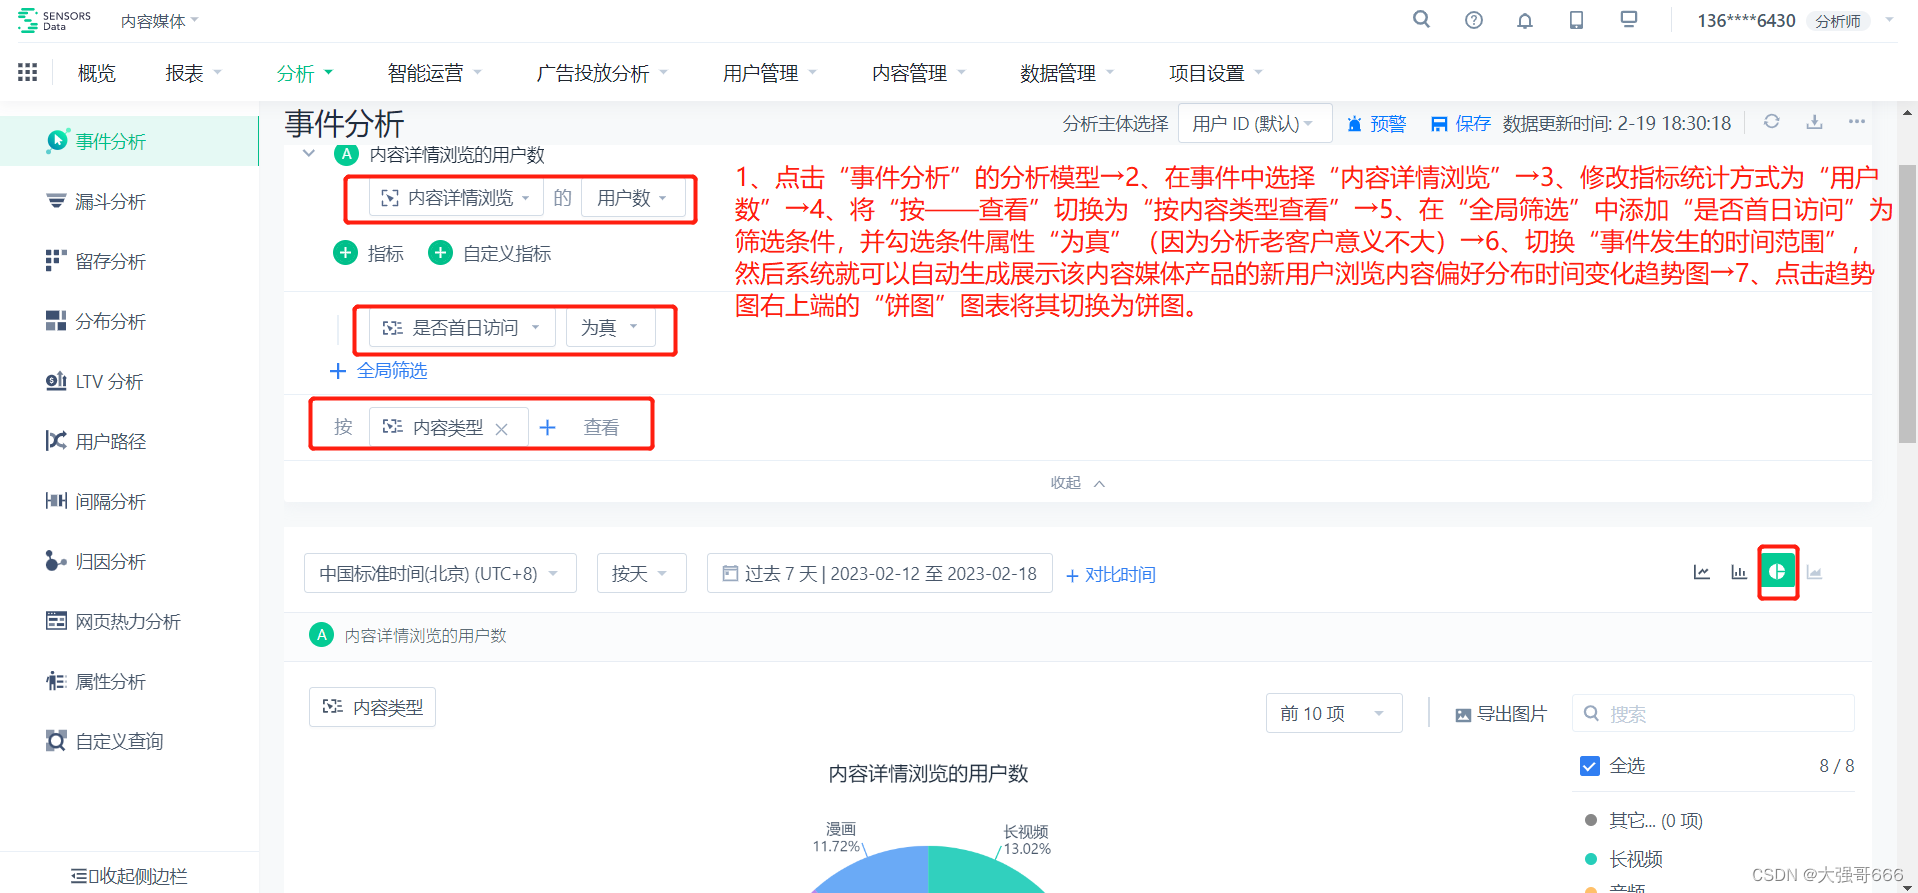Image resolution: width=1918 pixels, height=893 pixels.
Task: Open the 分析 top menu
Action: [304, 73]
